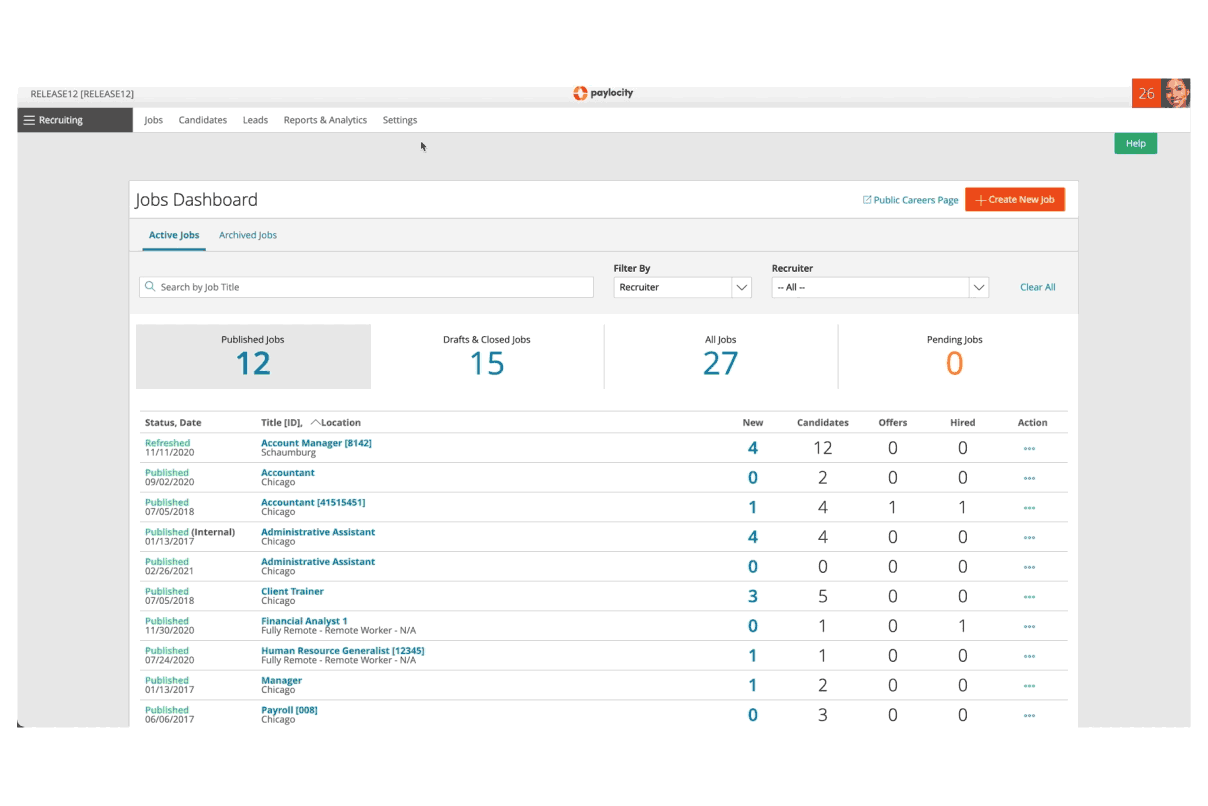
Task: Open action menu for Financial Analyst 1
Action: click(1029, 627)
